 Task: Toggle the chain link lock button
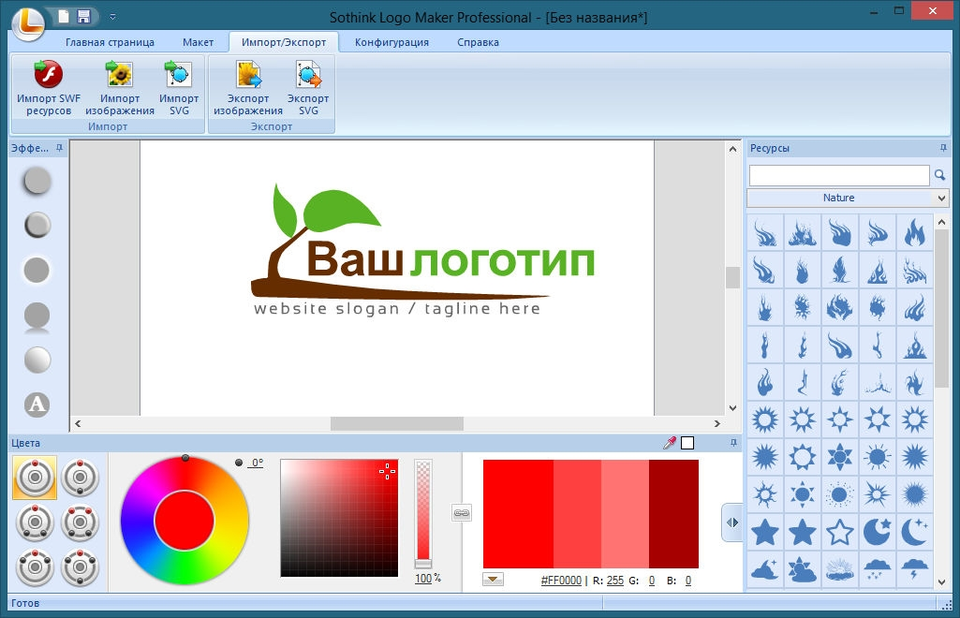pyautogui.click(x=461, y=513)
